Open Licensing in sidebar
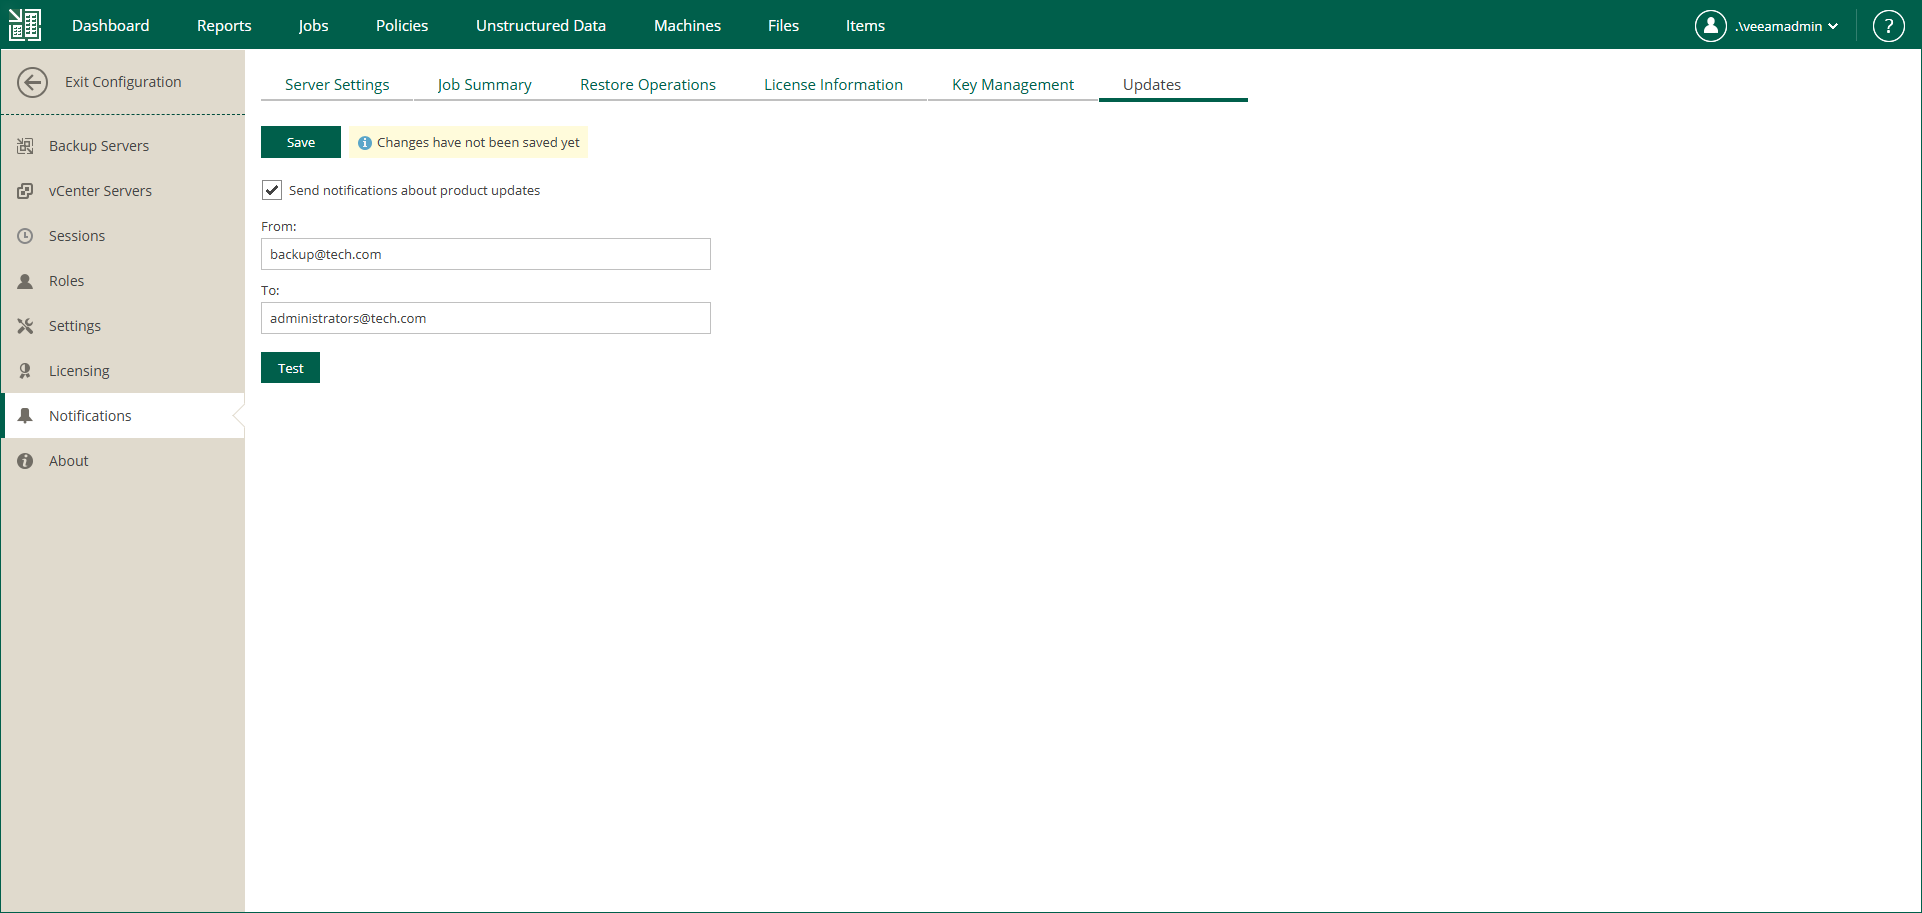 pyautogui.click(x=122, y=371)
